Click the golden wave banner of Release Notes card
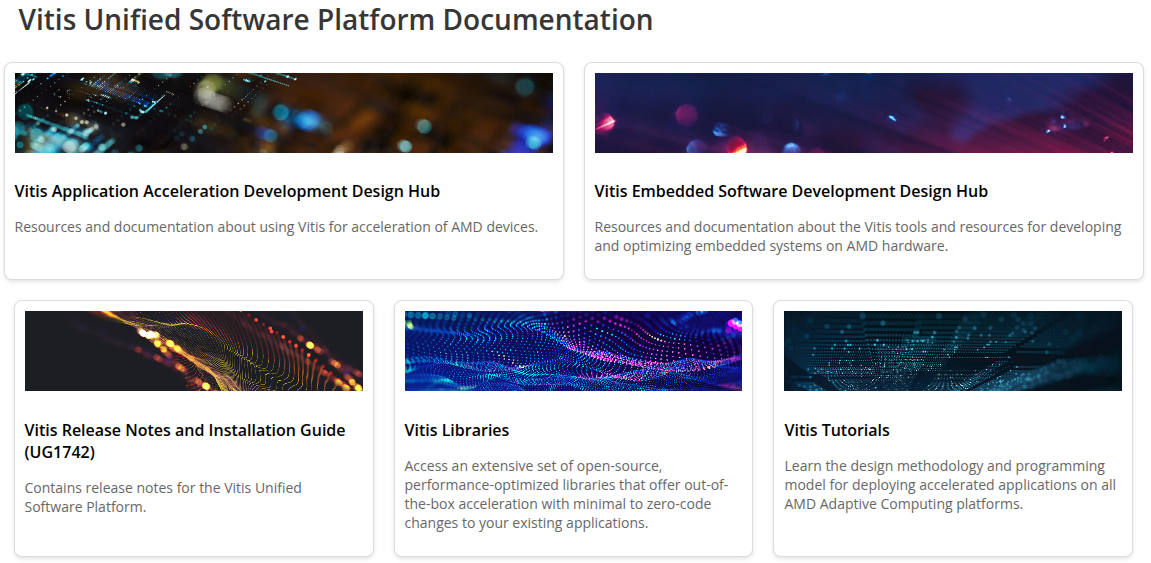1151x563 pixels. (194, 351)
